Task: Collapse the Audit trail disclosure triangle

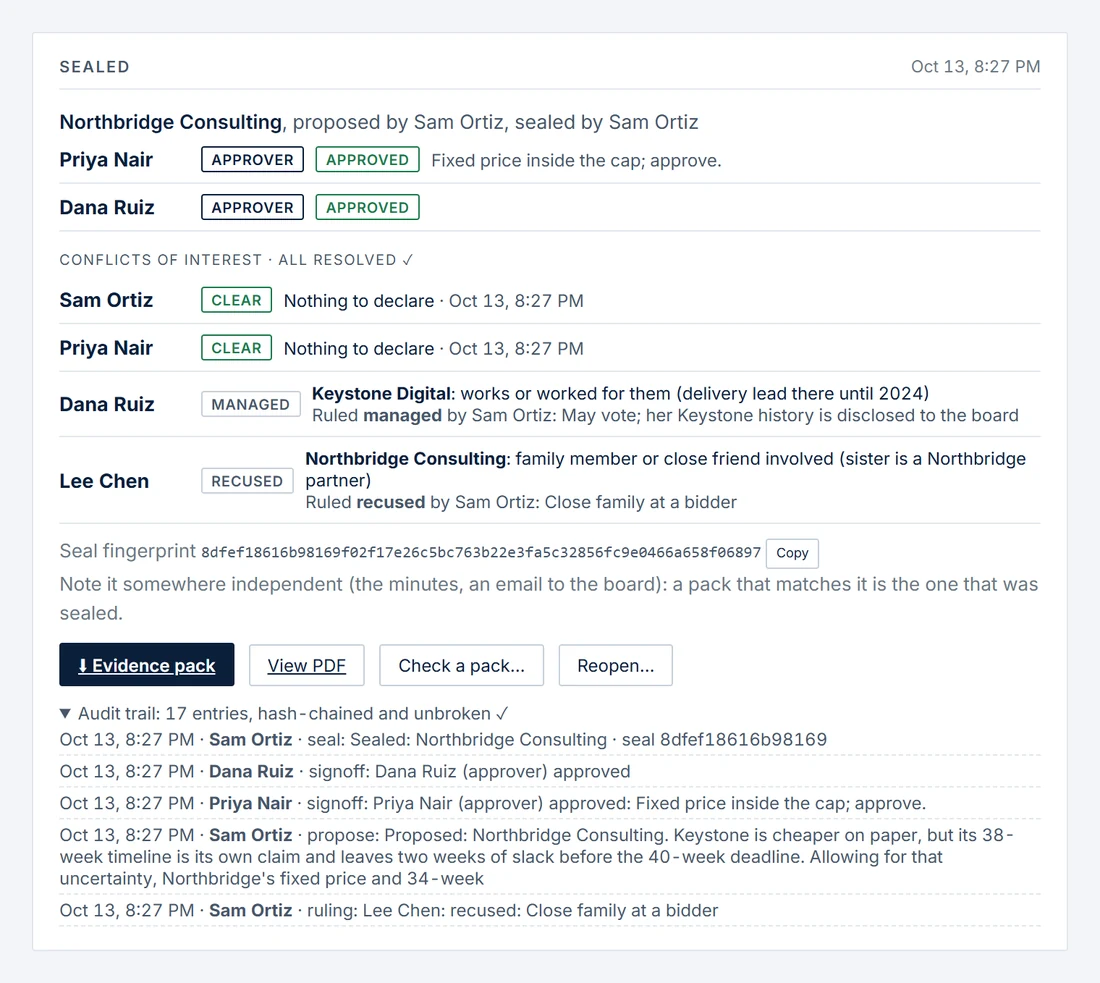Action: (65, 714)
